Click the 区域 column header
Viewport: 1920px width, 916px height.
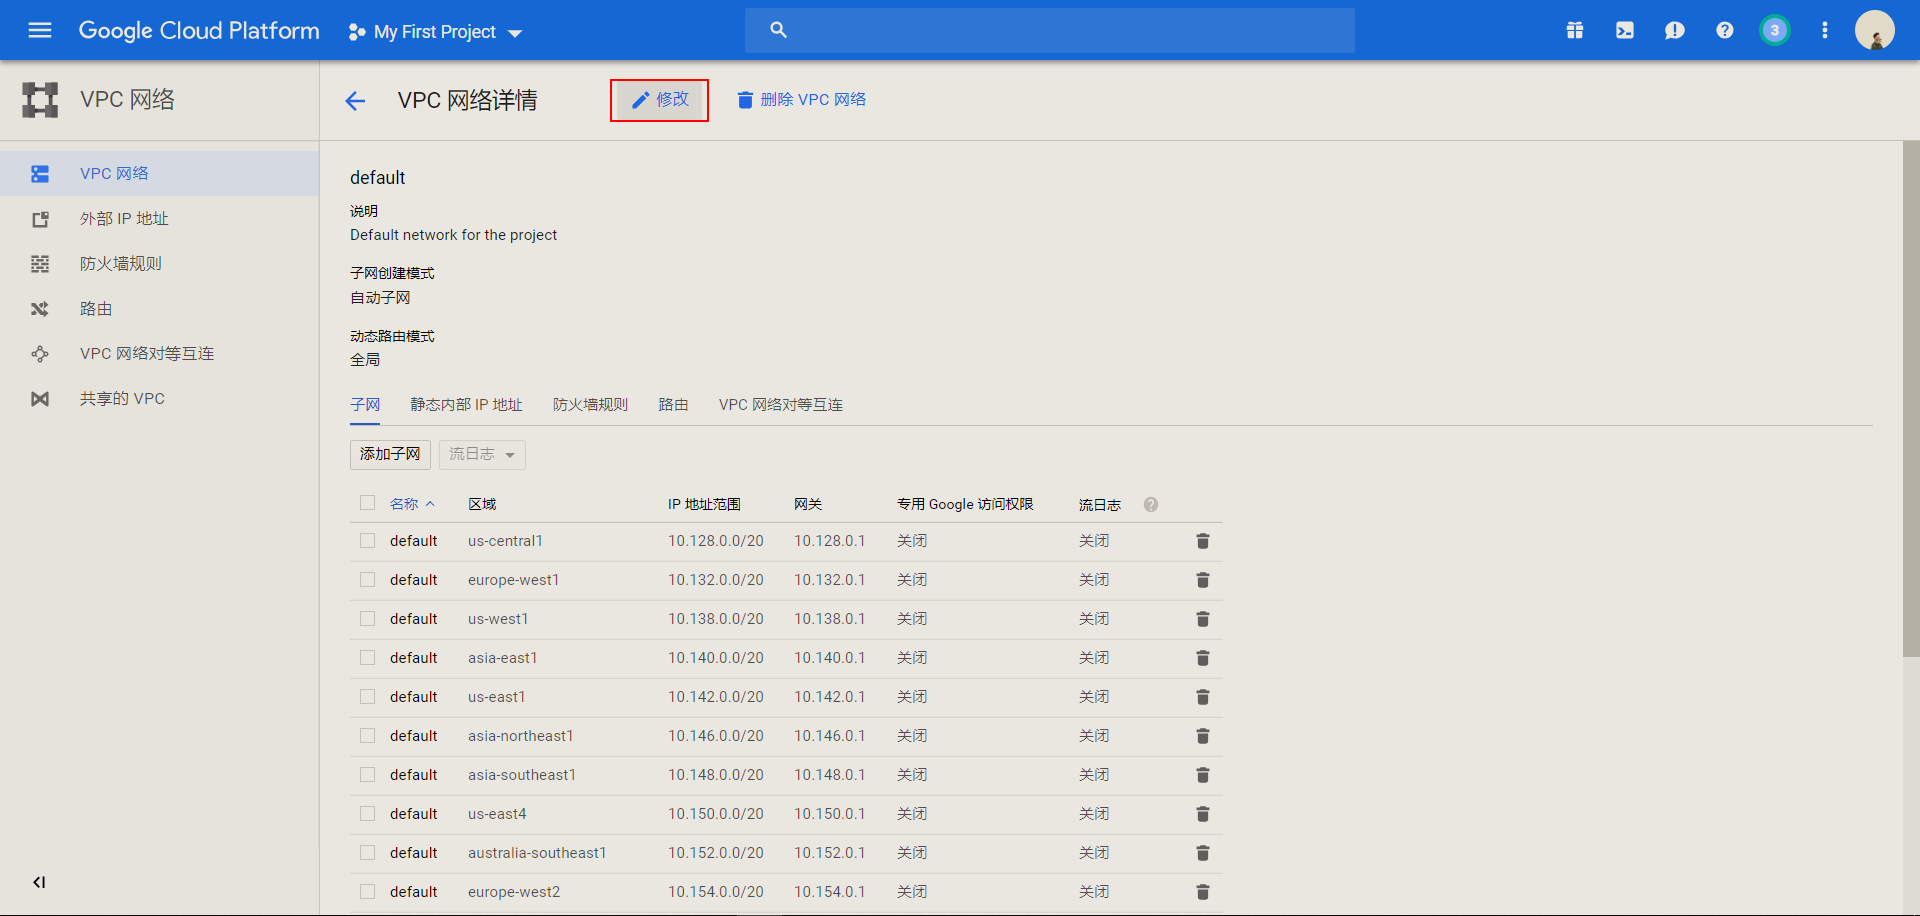coord(482,504)
